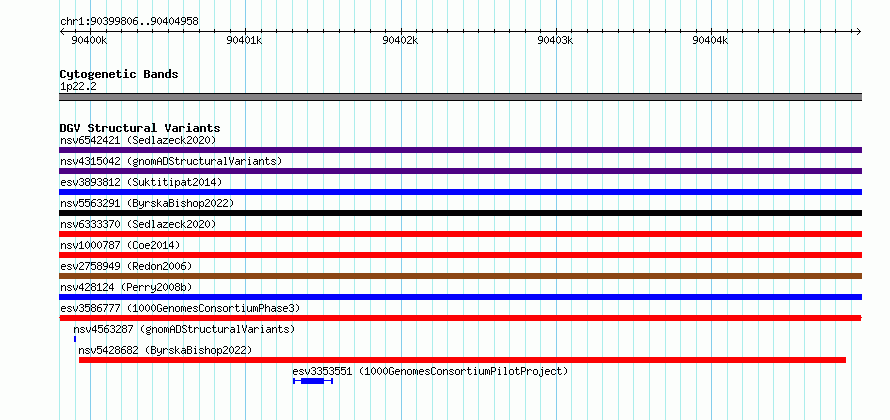Select the gray 1p22.2 cytogenetic band bar

pyautogui.click(x=460, y=97)
